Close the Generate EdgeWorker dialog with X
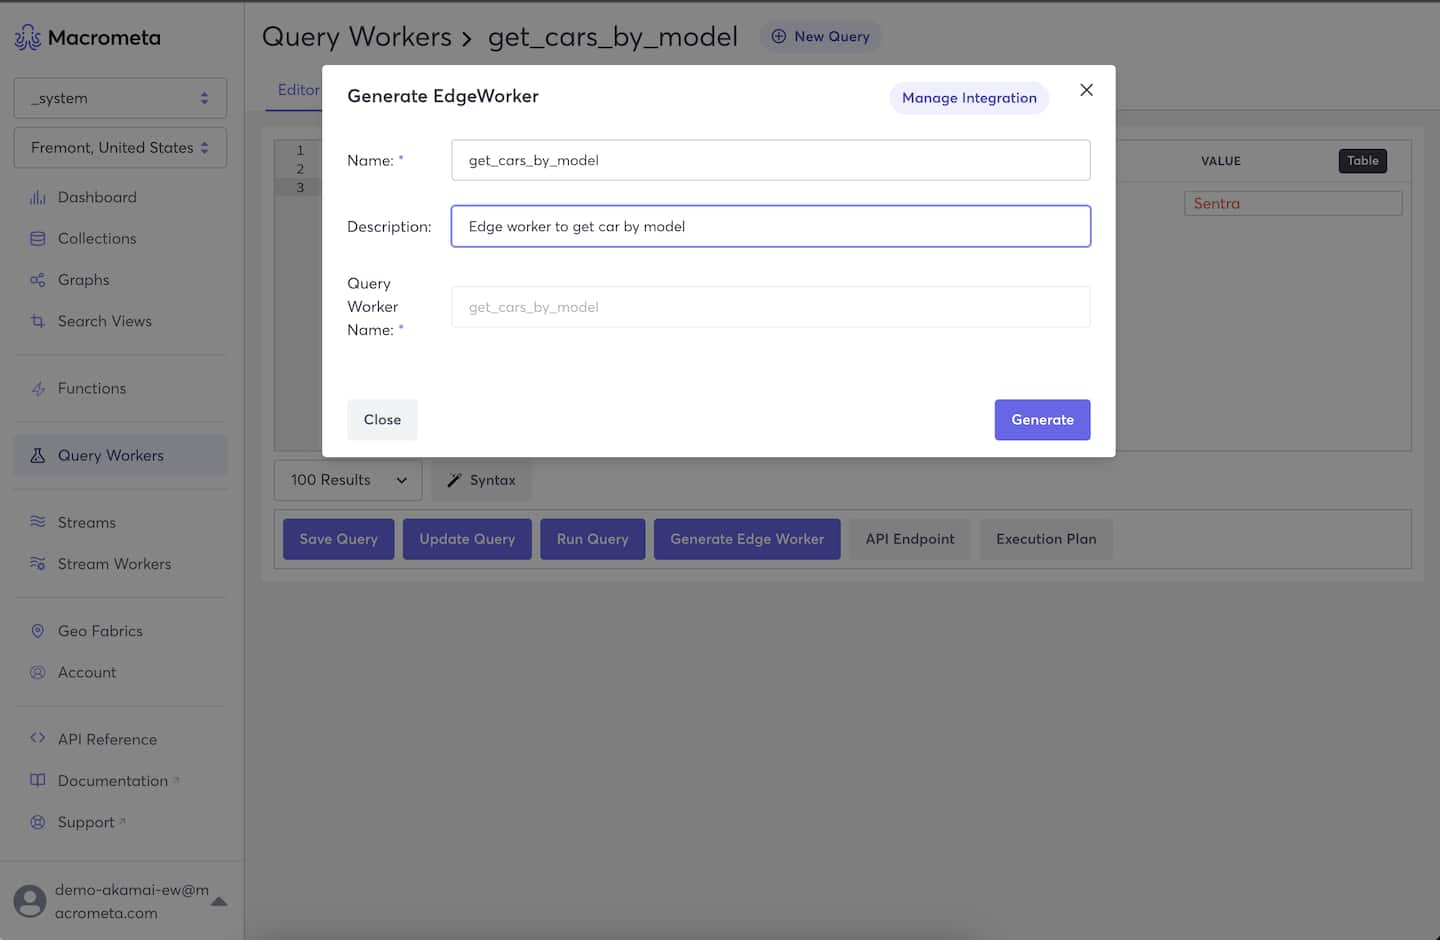This screenshot has width=1440, height=940. point(1086,90)
